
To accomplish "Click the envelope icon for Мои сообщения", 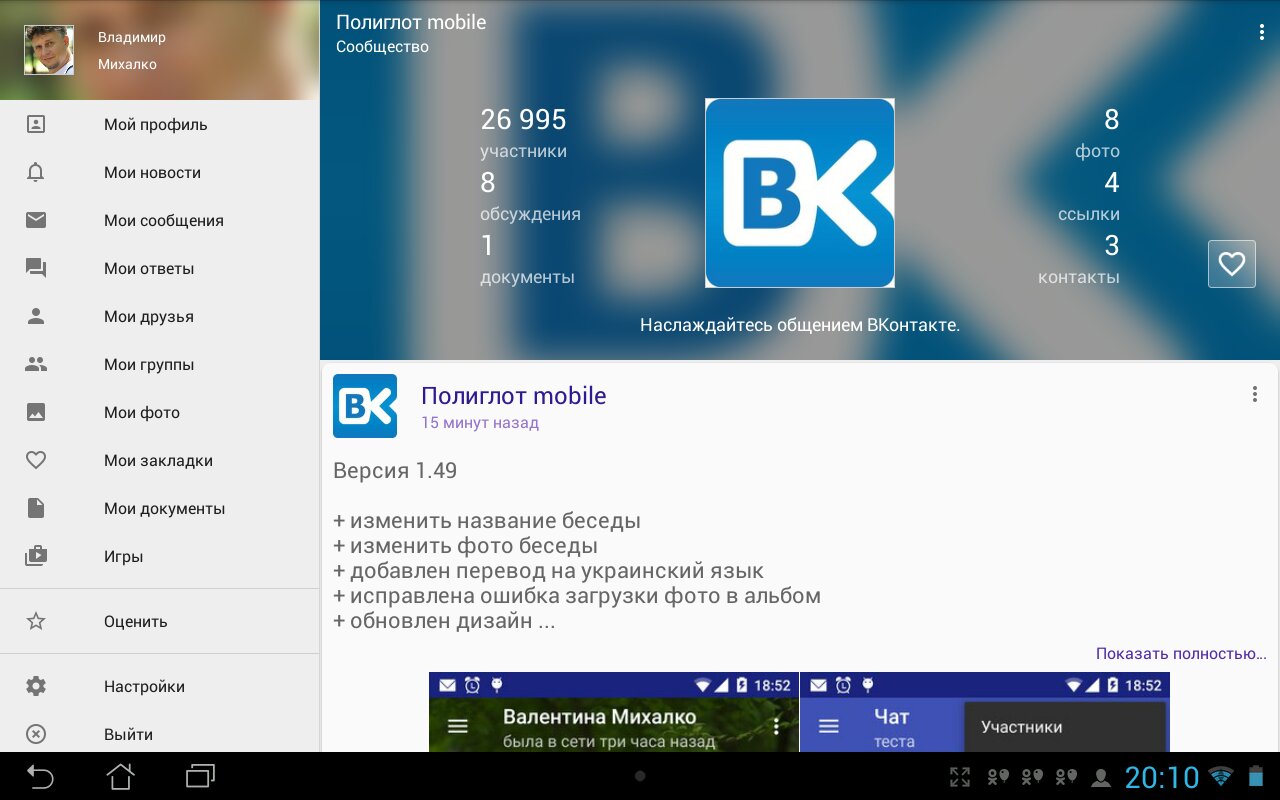I will (36, 221).
